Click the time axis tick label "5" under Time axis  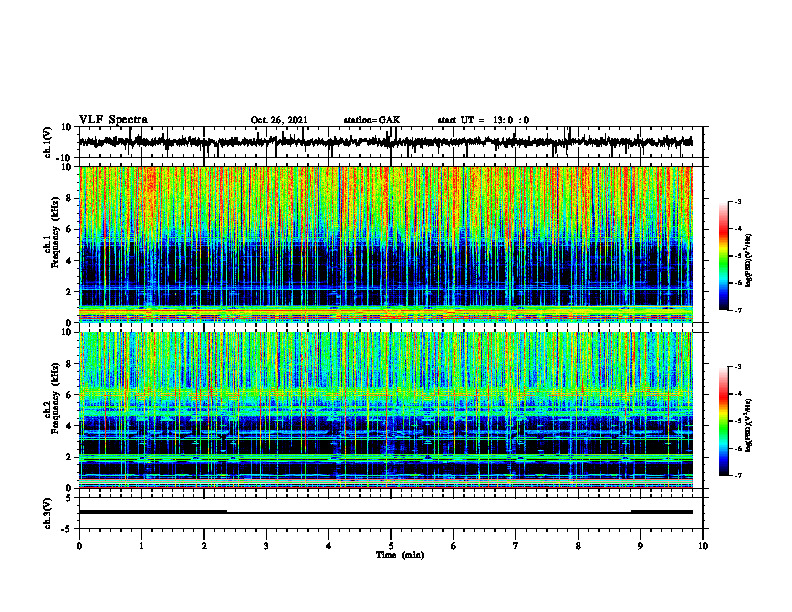point(391,546)
